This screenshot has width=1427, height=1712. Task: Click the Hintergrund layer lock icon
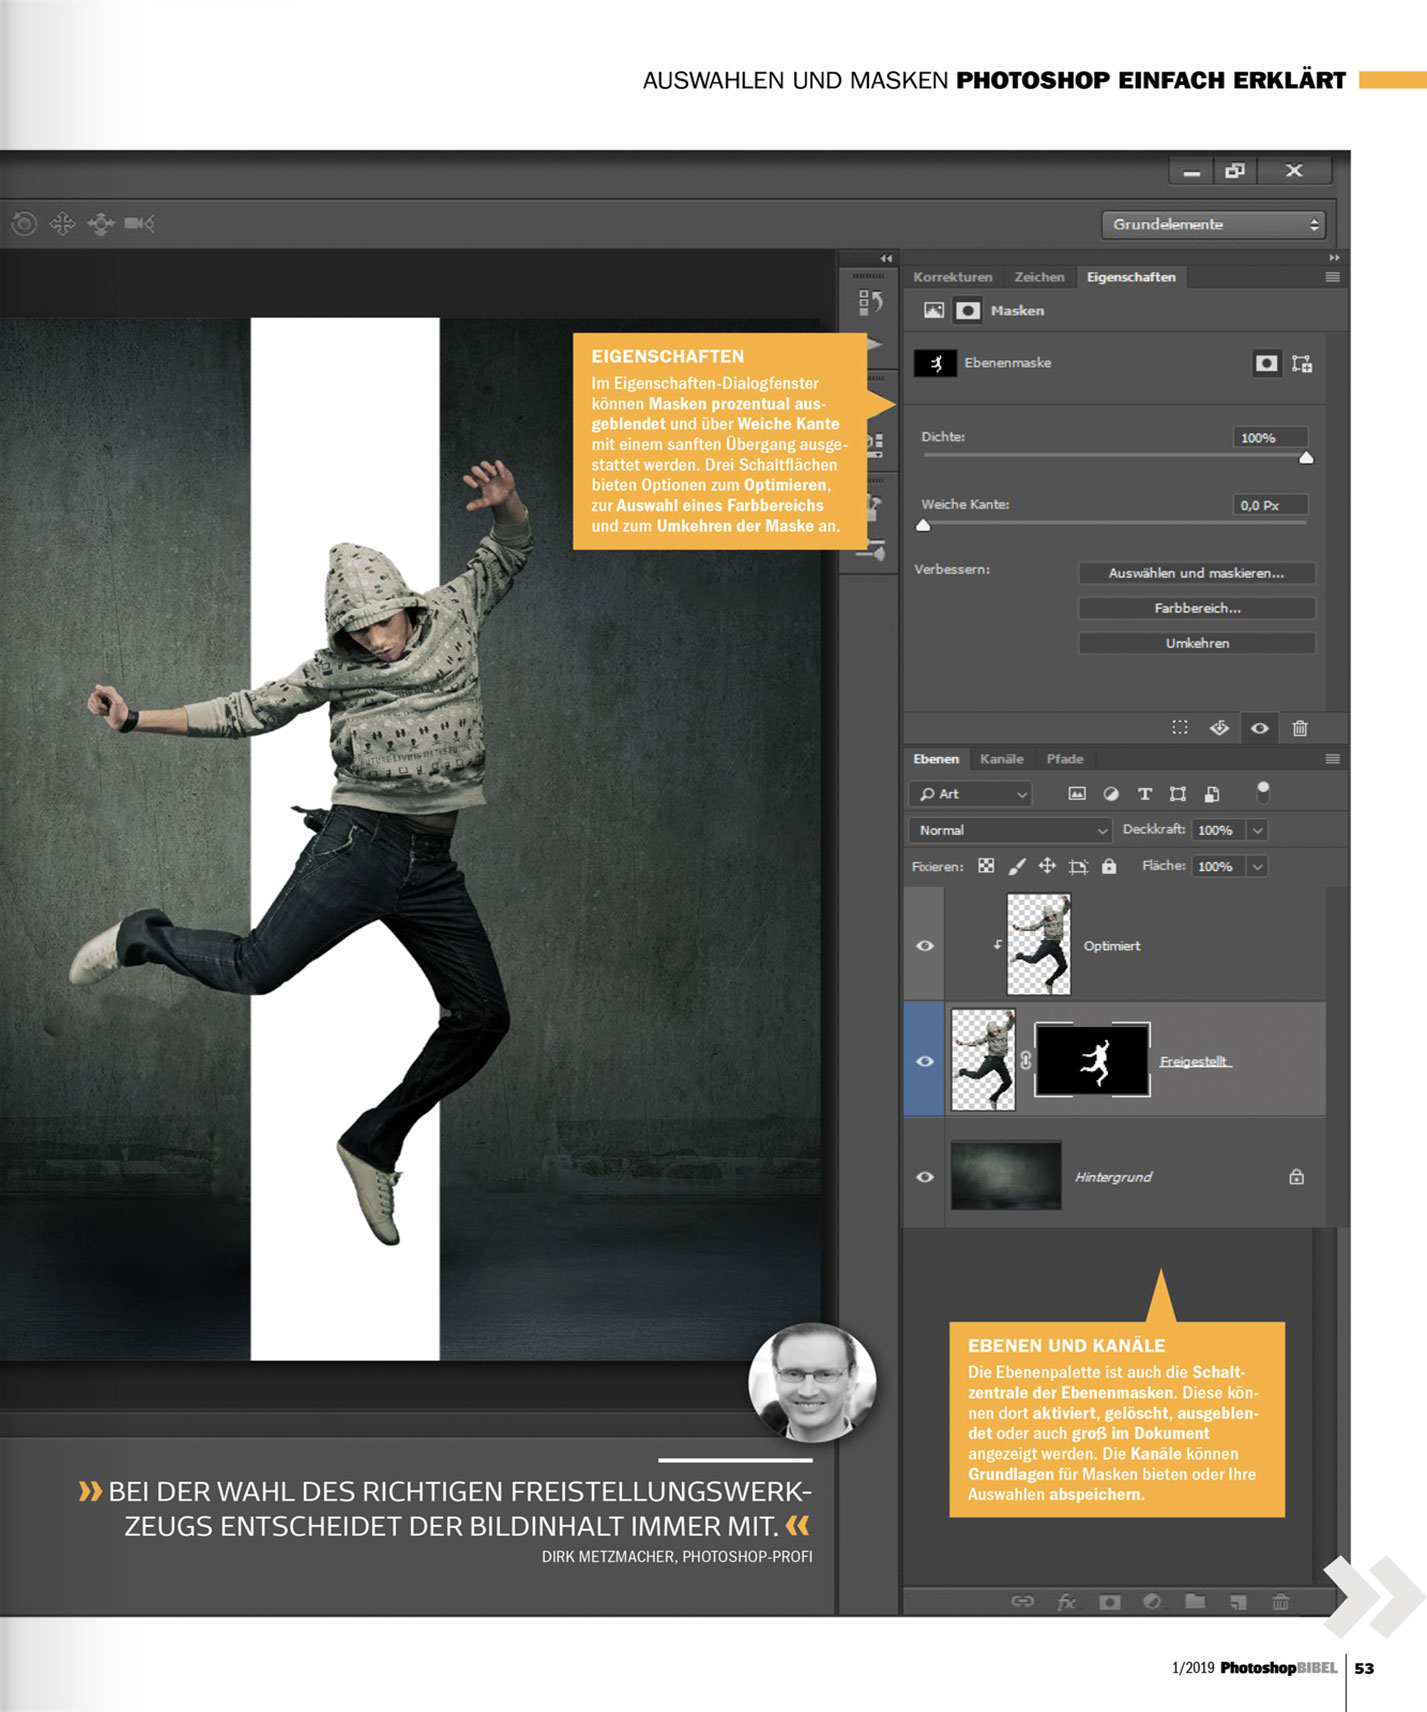click(1296, 1177)
